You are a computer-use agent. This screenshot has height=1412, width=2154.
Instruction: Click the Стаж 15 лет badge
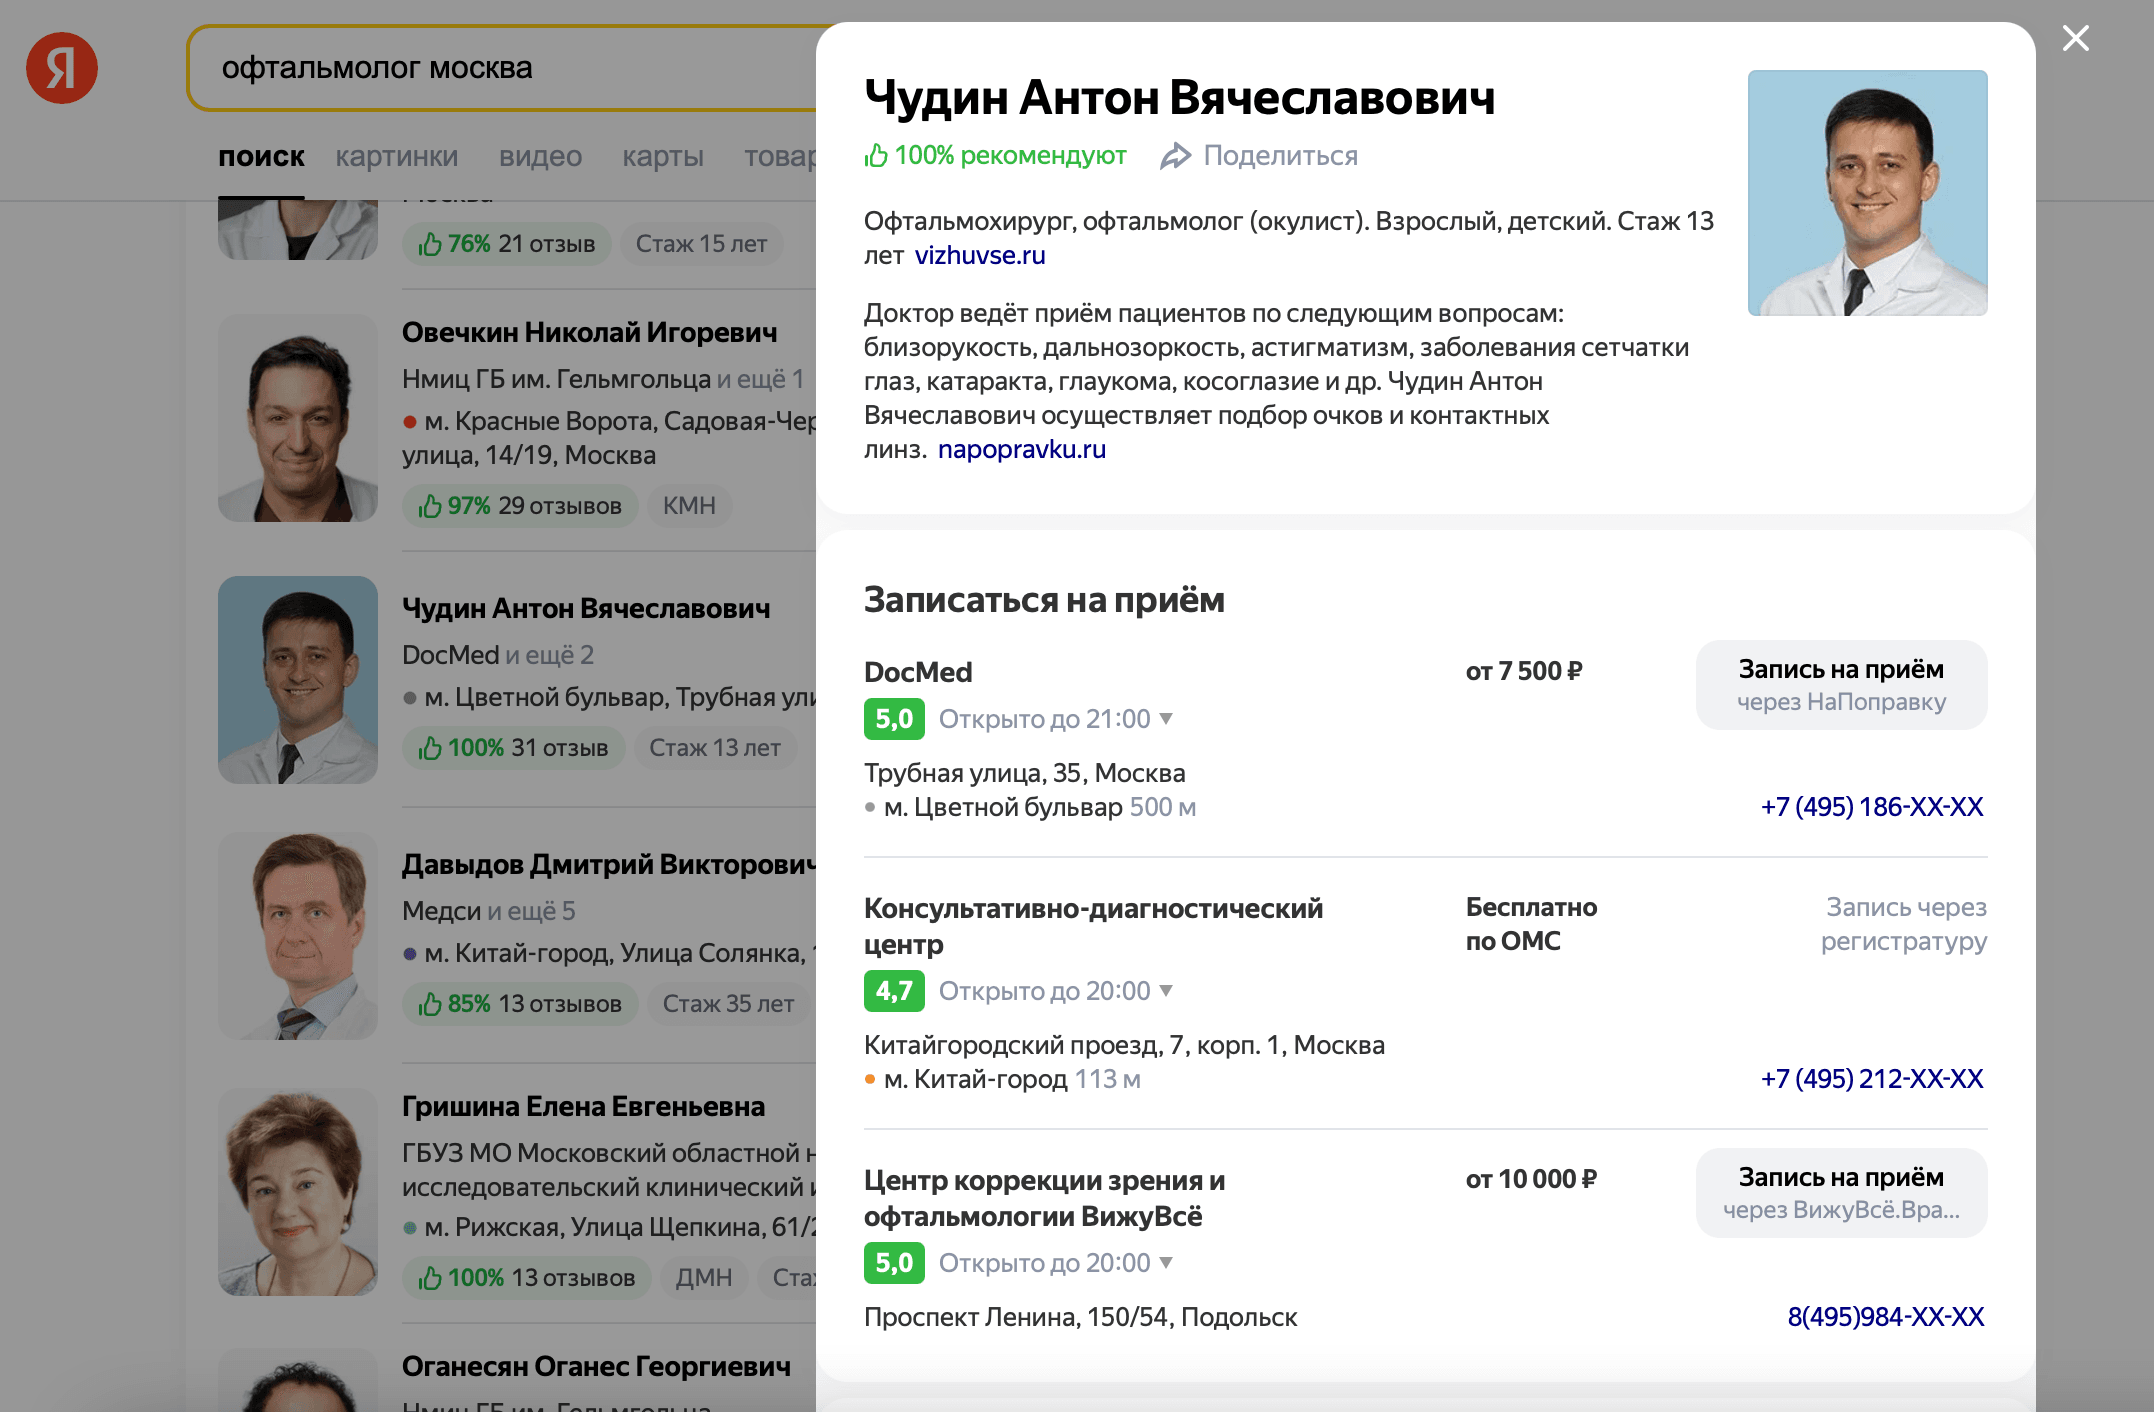pos(701,244)
